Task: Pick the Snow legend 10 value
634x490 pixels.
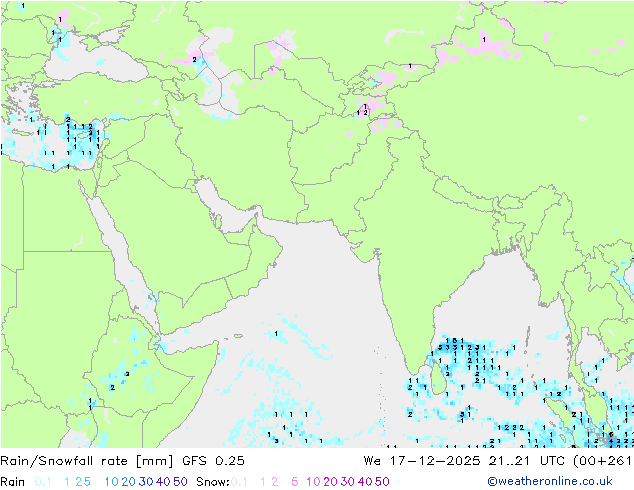Action: (x=313, y=482)
